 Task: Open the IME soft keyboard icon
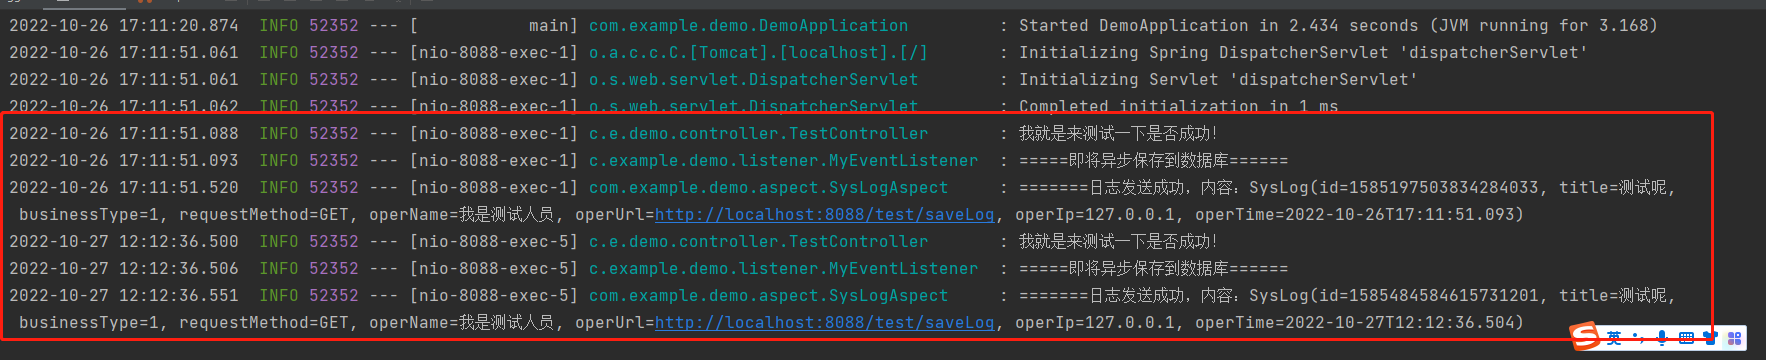(x=1687, y=338)
